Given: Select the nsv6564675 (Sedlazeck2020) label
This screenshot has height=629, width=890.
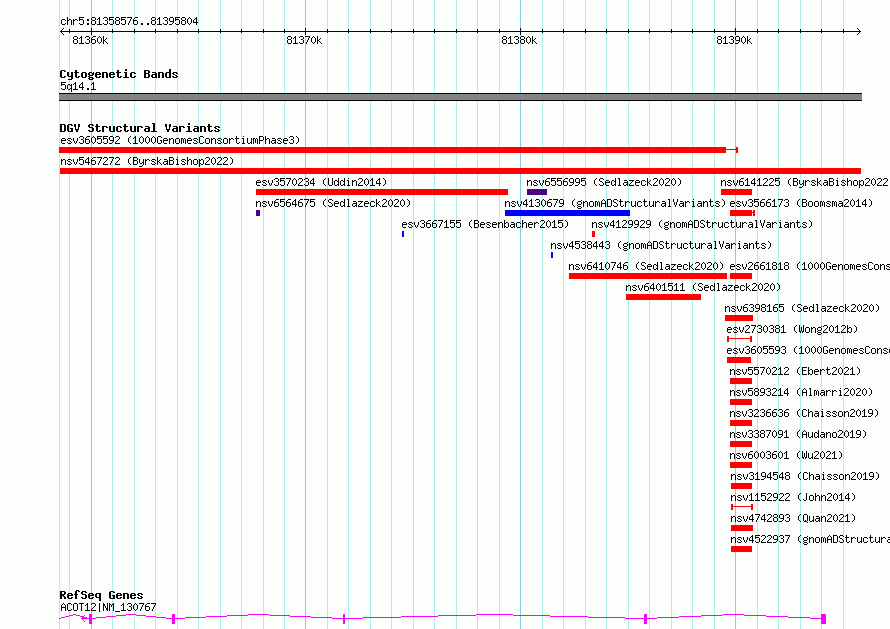Looking at the screenshot, I should click(x=333, y=203).
